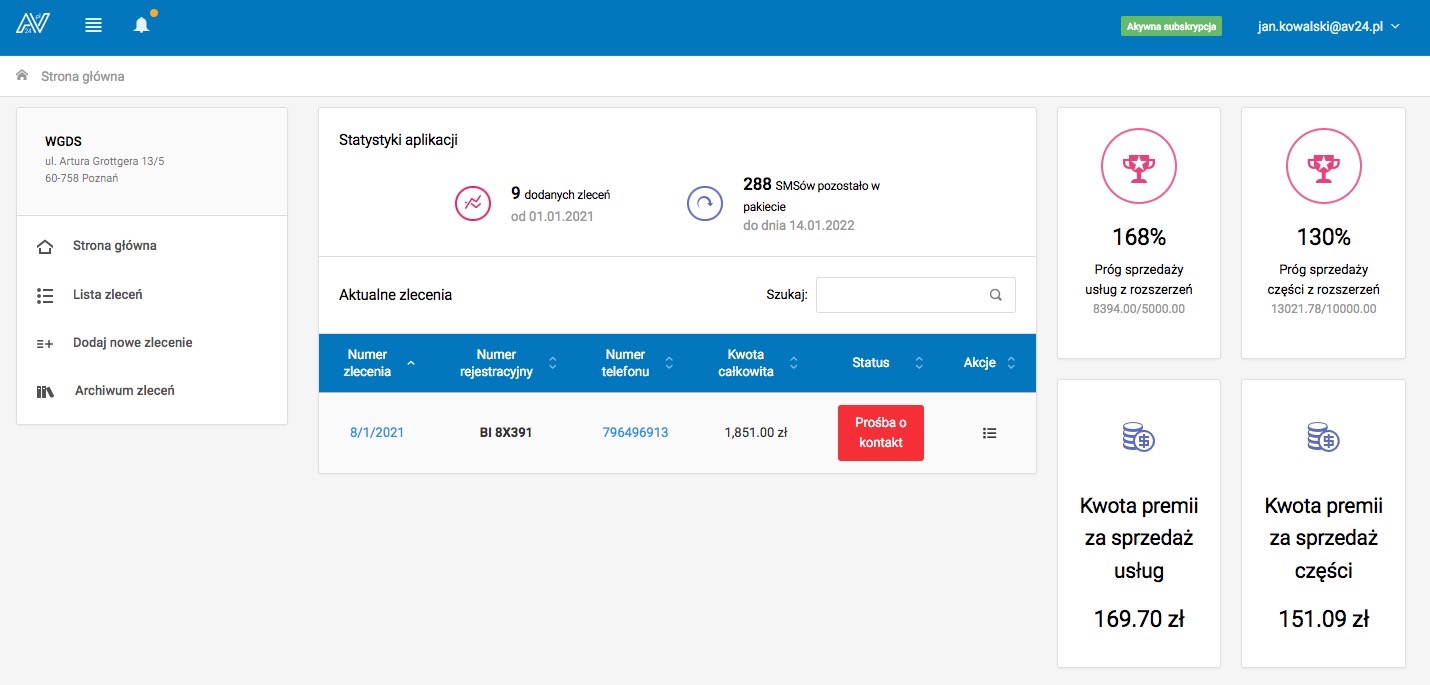Click the search magnifier icon
Image resolution: width=1430 pixels, height=685 pixels.
point(995,295)
